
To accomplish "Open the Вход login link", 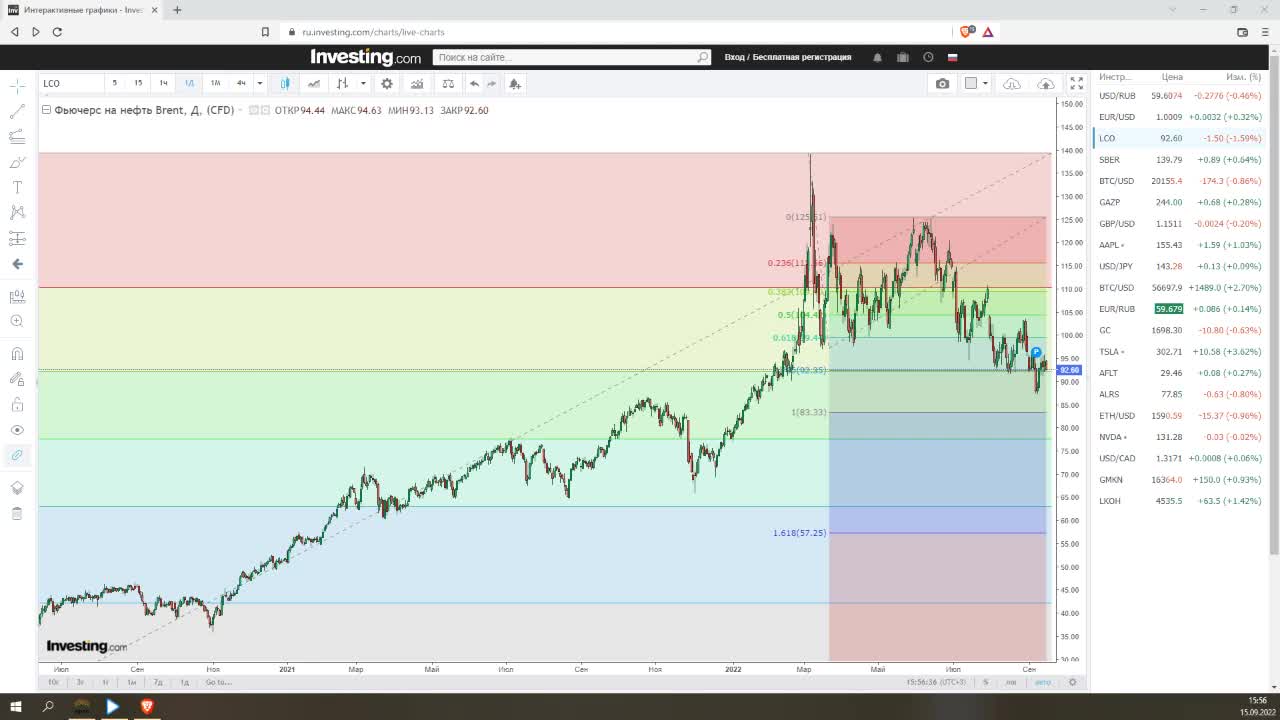I will pyautogui.click(x=735, y=57).
